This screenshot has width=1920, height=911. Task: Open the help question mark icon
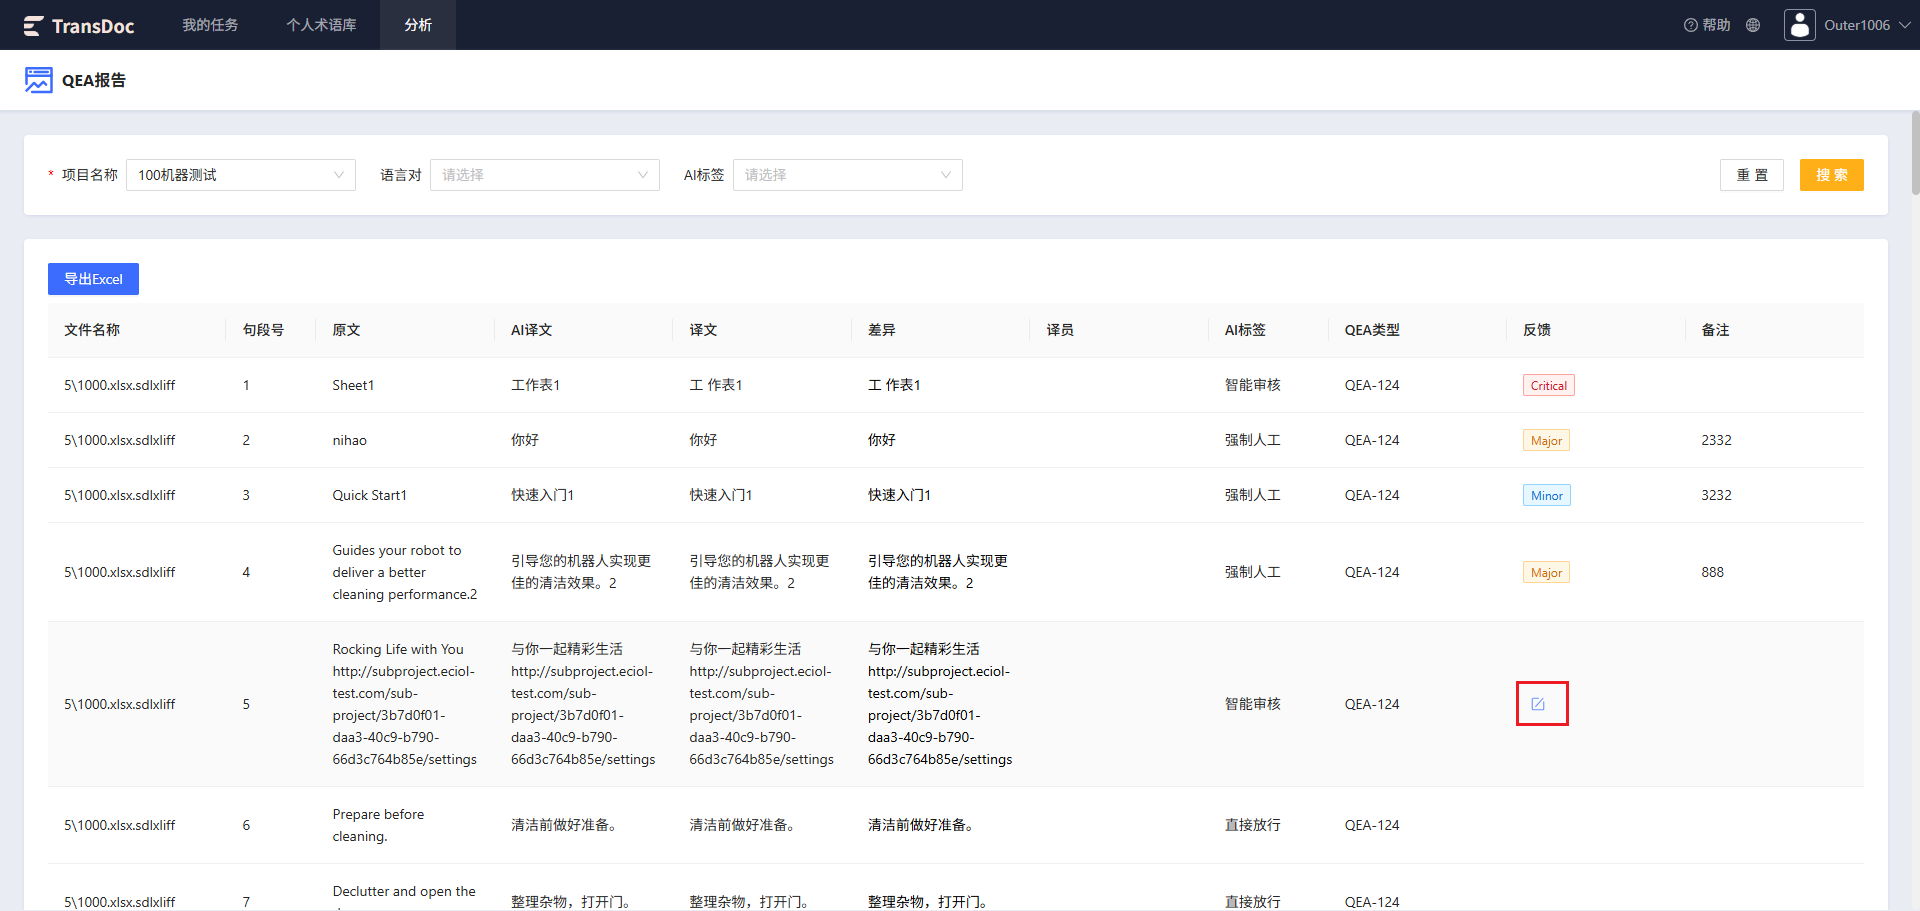click(x=1691, y=25)
